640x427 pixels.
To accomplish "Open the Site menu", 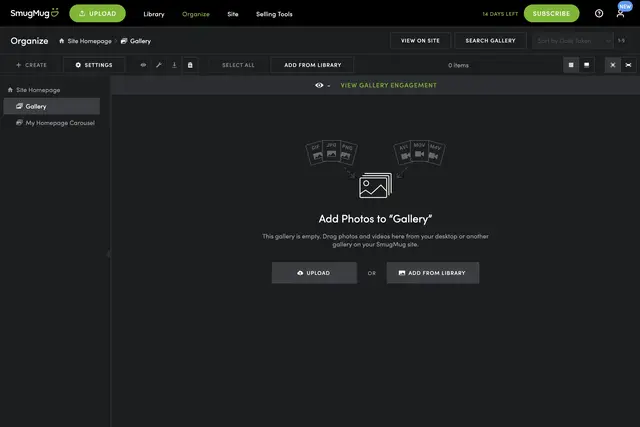I will [233, 14].
